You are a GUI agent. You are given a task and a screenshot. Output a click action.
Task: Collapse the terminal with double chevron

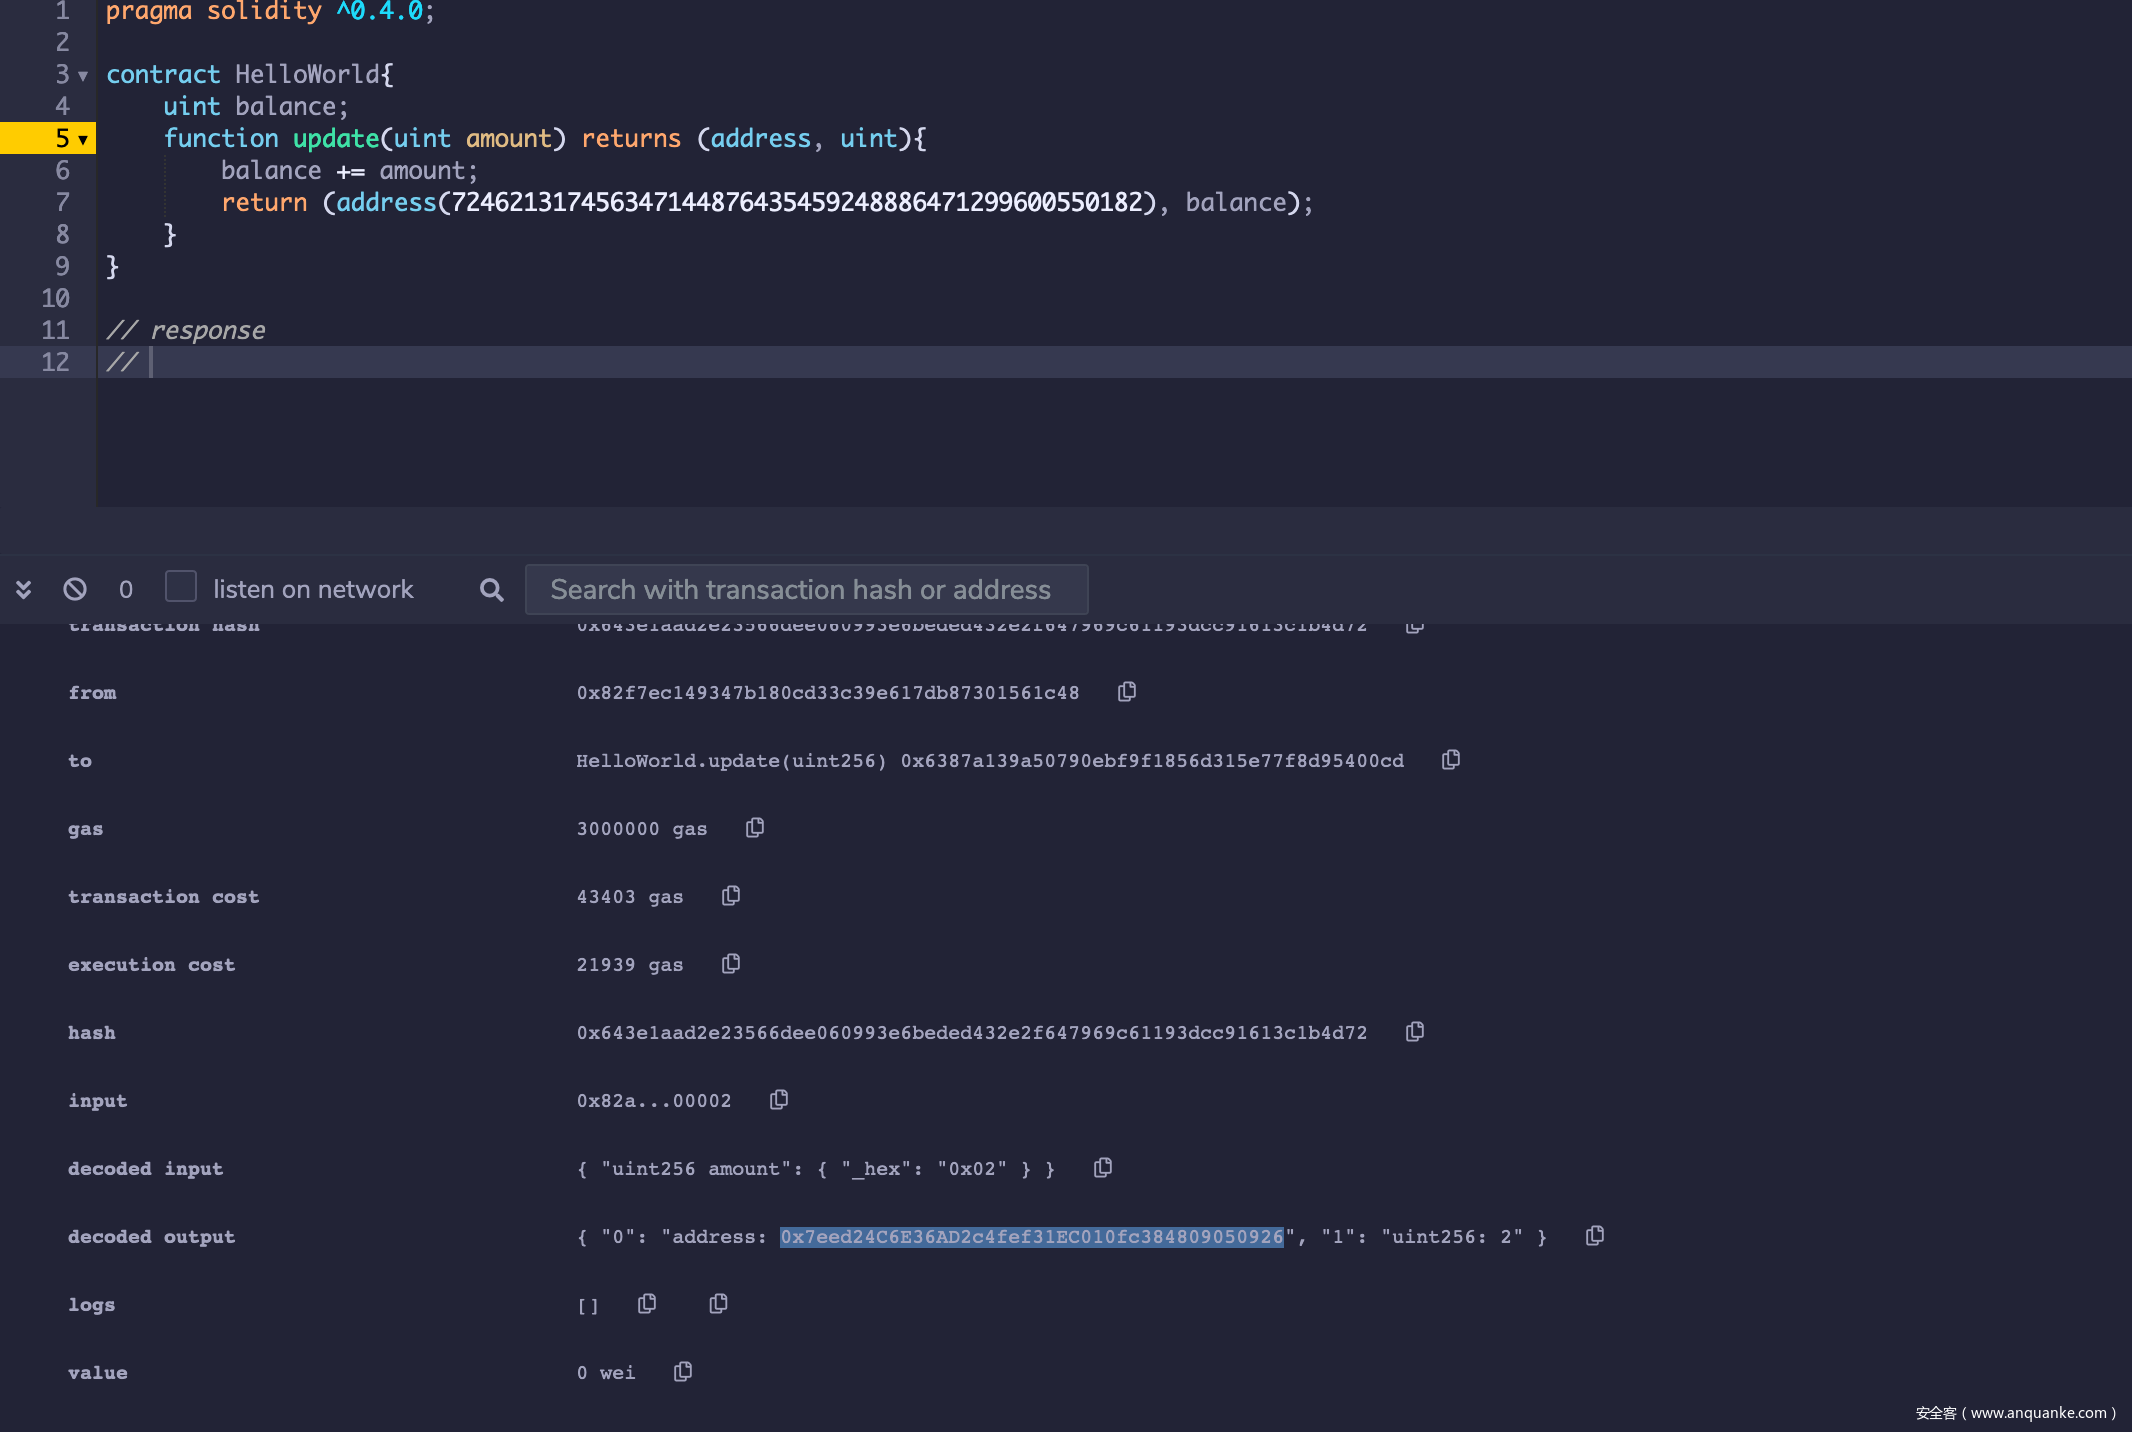[24, 589]
